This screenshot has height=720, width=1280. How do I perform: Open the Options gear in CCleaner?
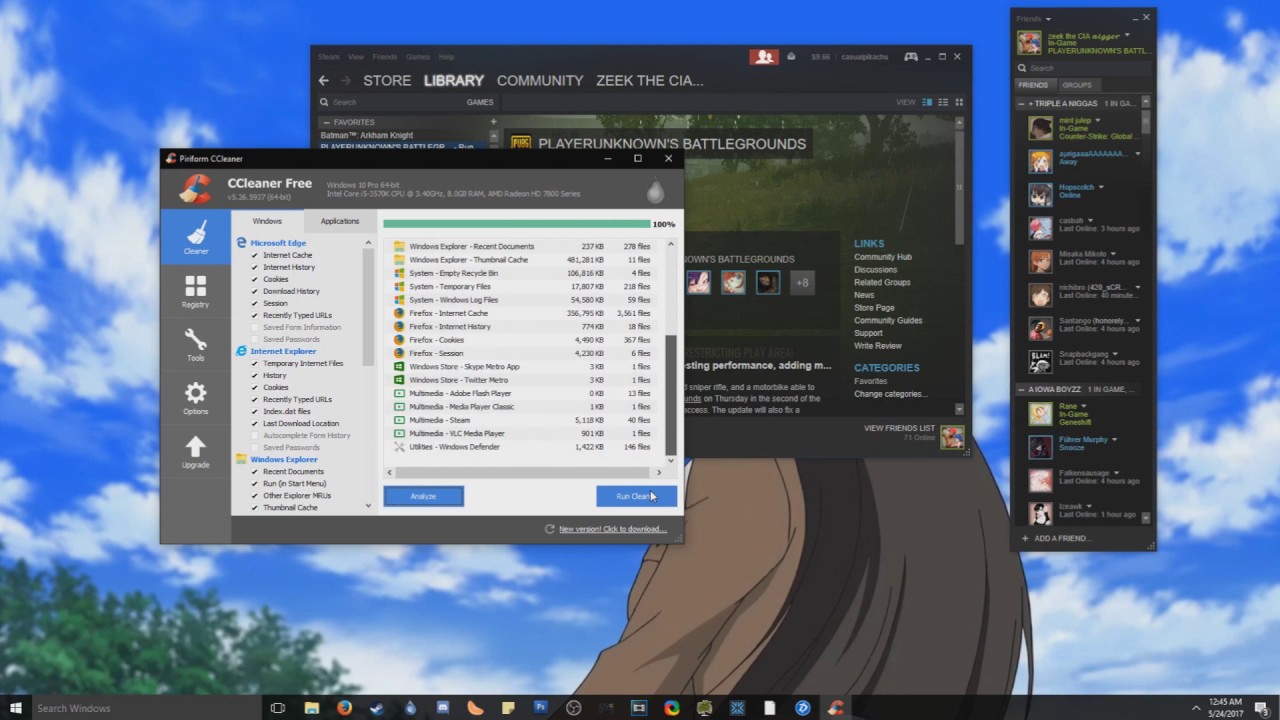tap(196, 398)
